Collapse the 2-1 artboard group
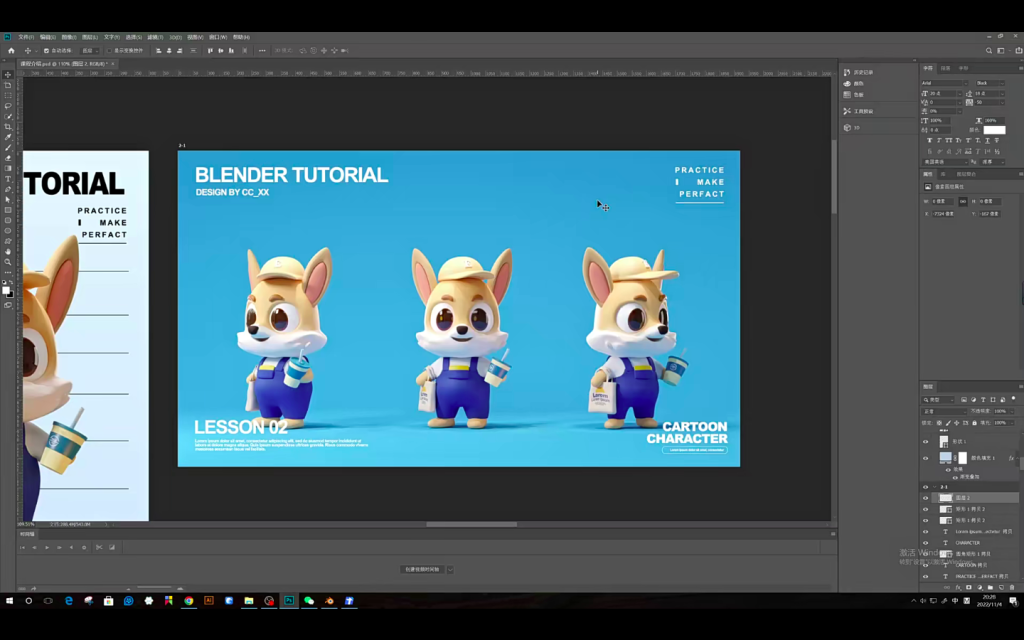The image size is (1024, 640). pos(935,487)
